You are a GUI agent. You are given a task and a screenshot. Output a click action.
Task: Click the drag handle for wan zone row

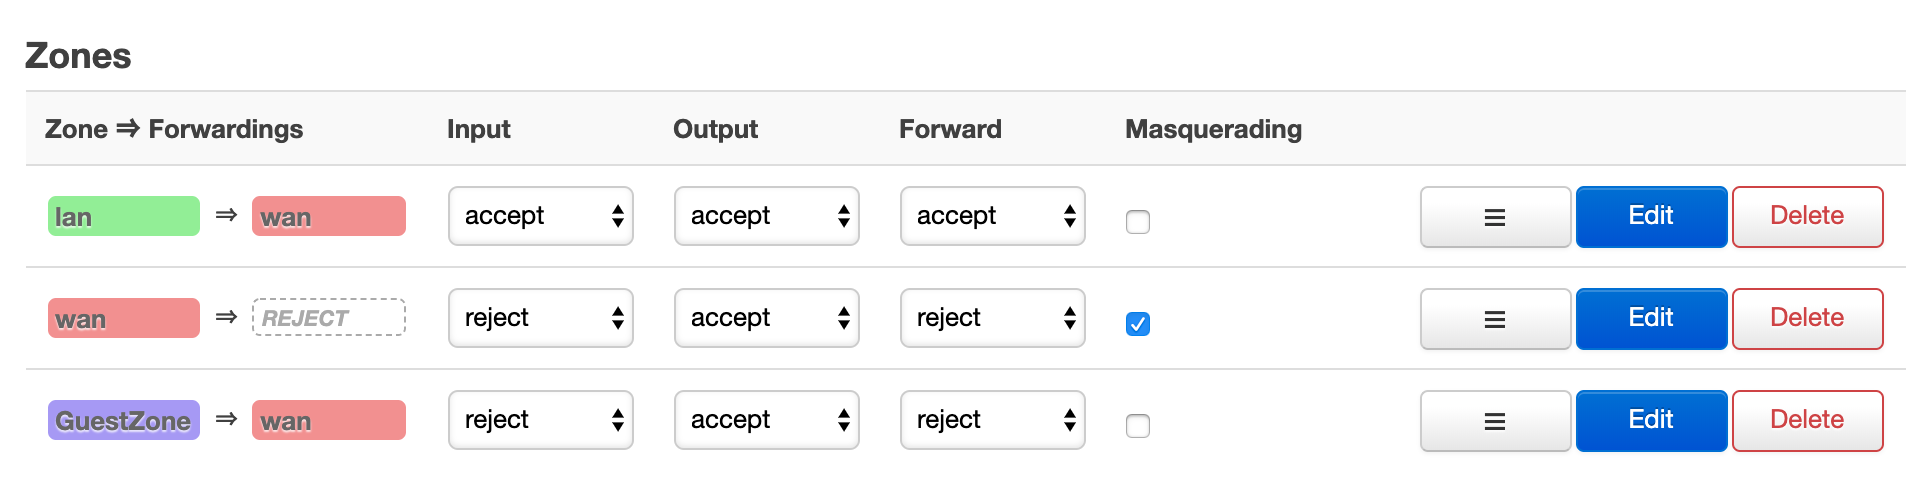click(x=1495, y=319)
